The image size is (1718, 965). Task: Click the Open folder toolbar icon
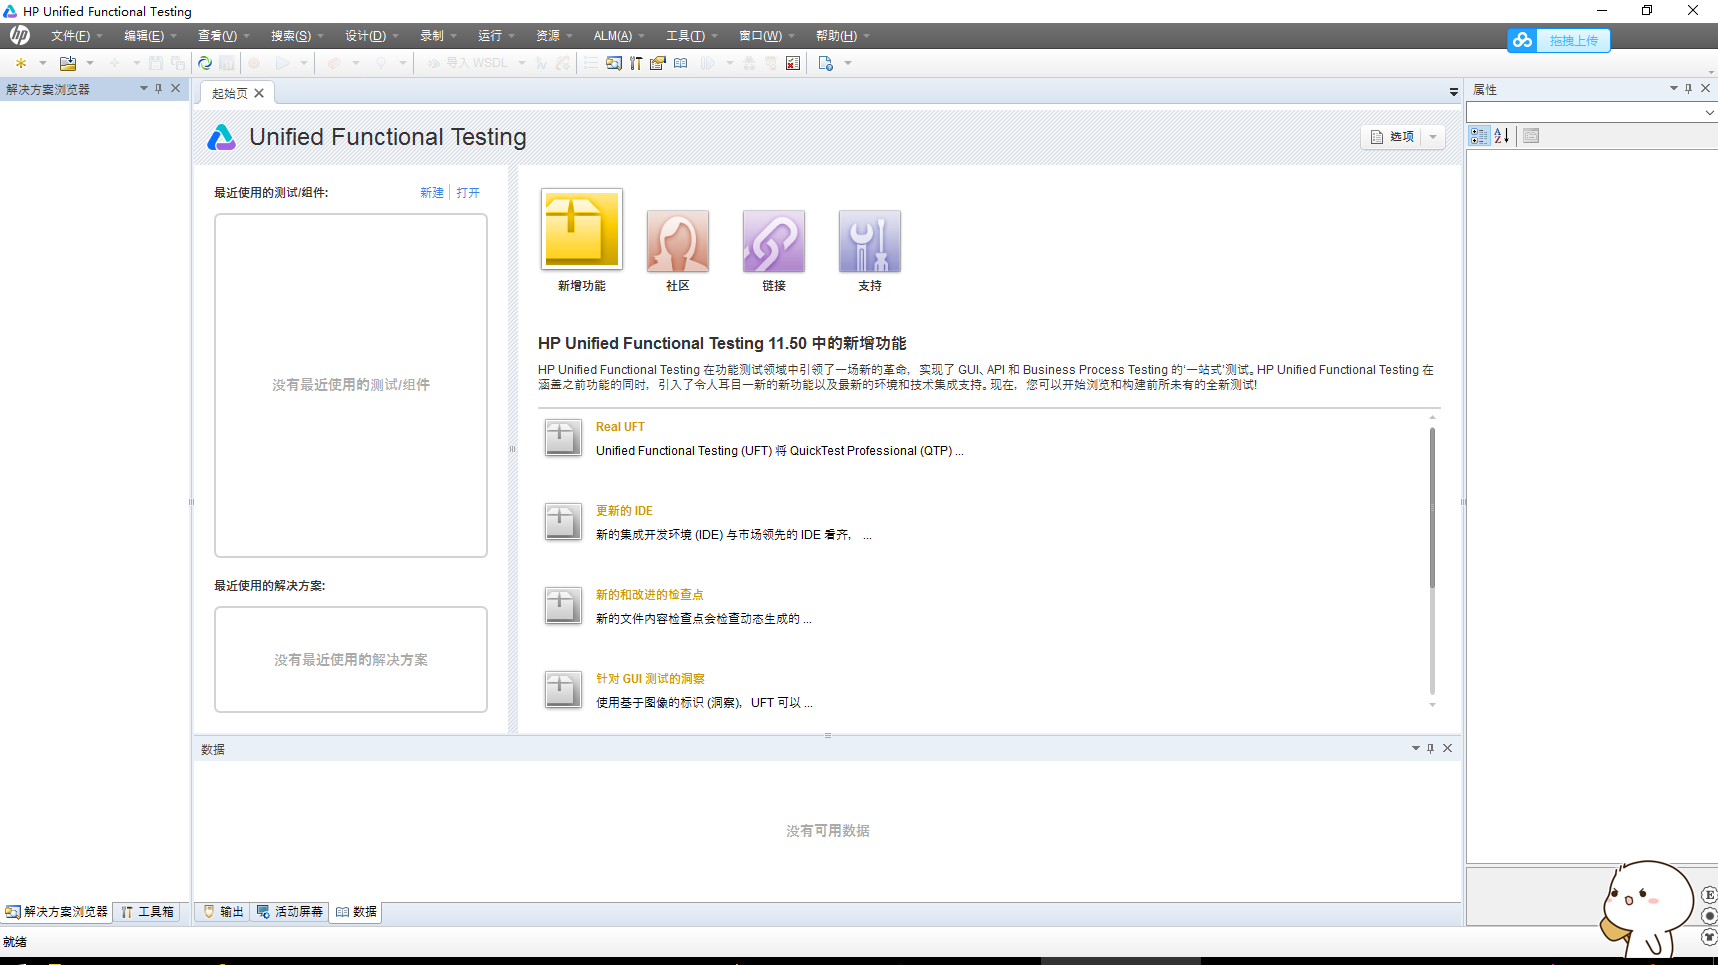[68, 63]
